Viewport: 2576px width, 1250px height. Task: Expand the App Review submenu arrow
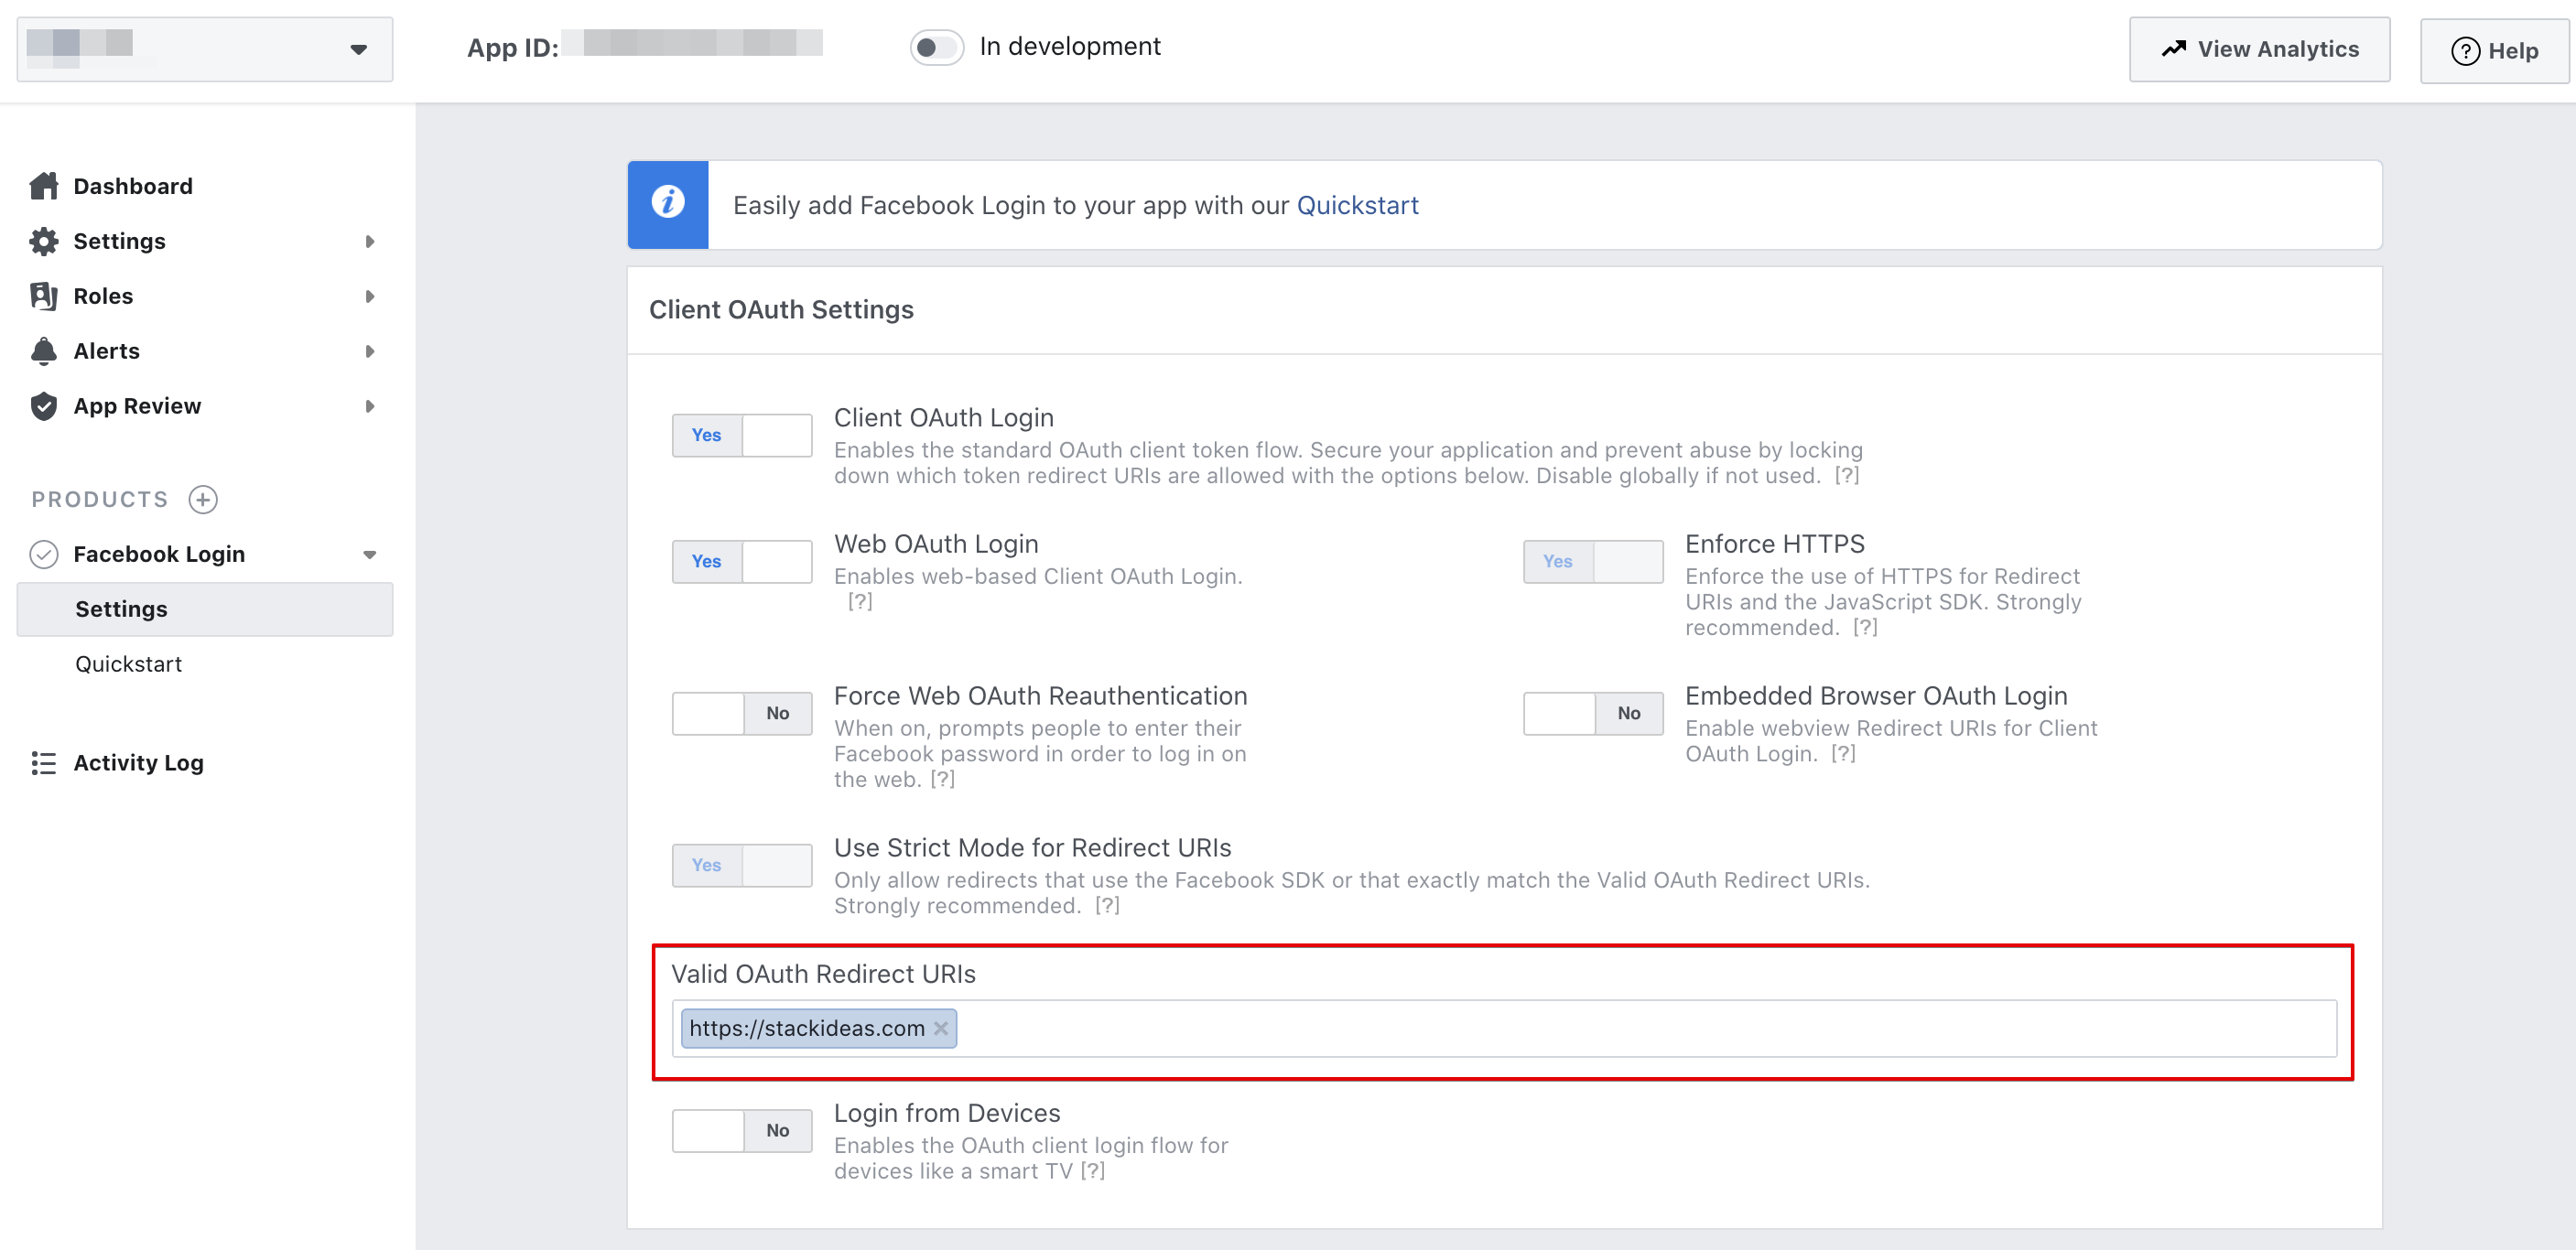[x=370, y=406]
